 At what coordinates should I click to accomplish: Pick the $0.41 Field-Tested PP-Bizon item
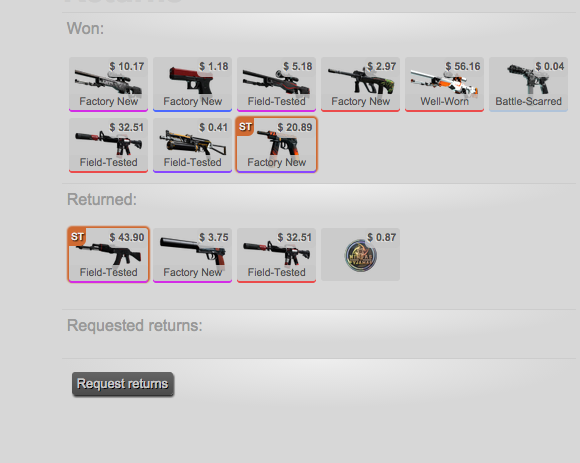[x=192, y=145]
